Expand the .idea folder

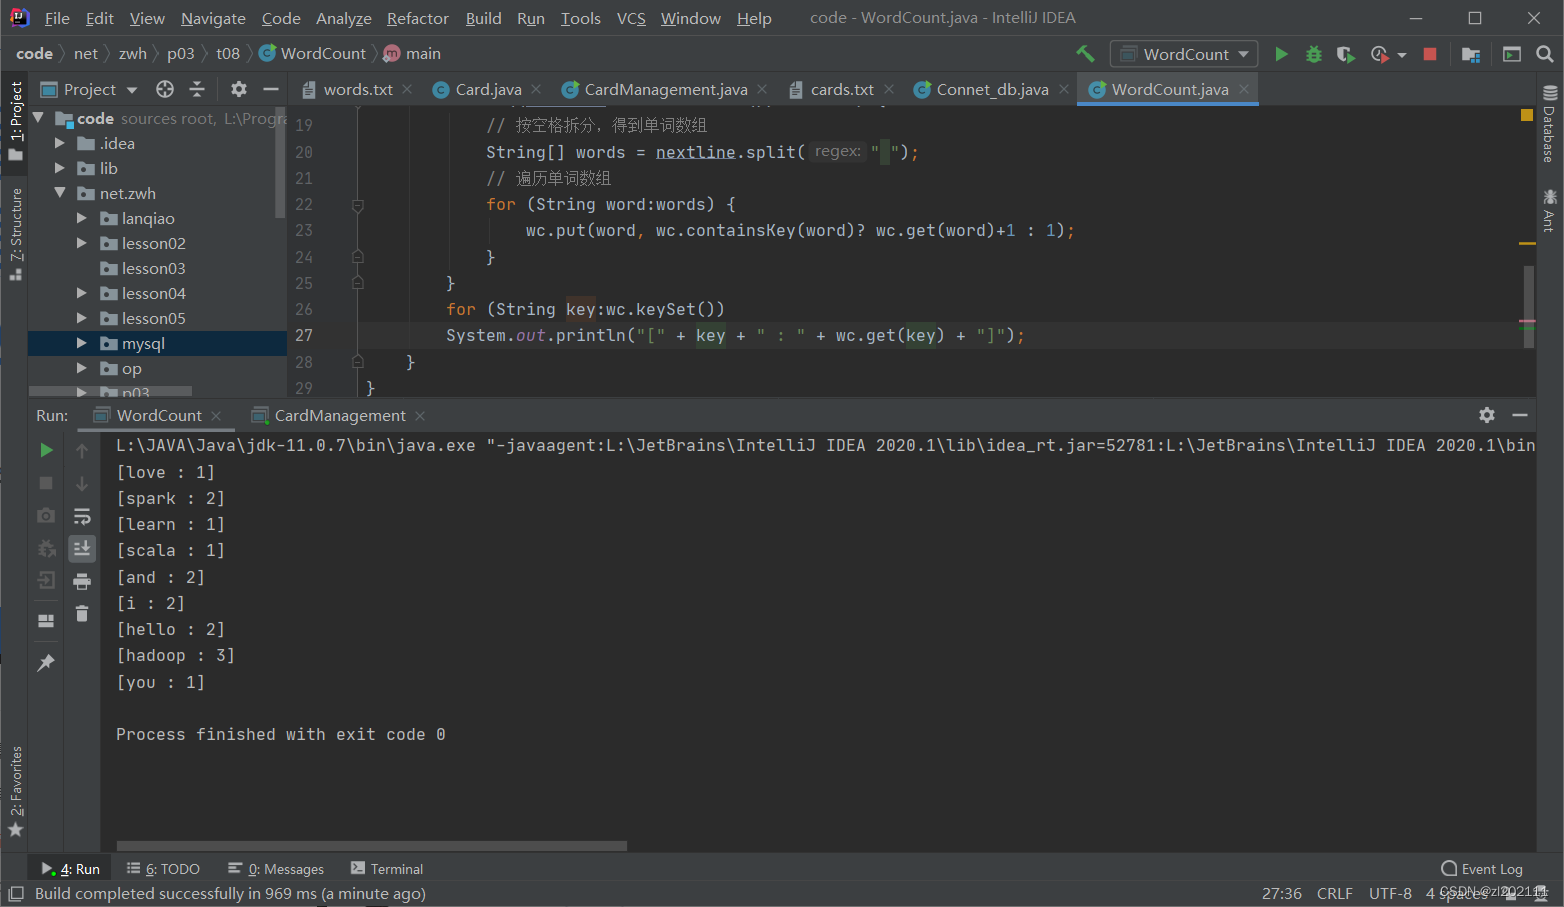(x=60, y=143)
